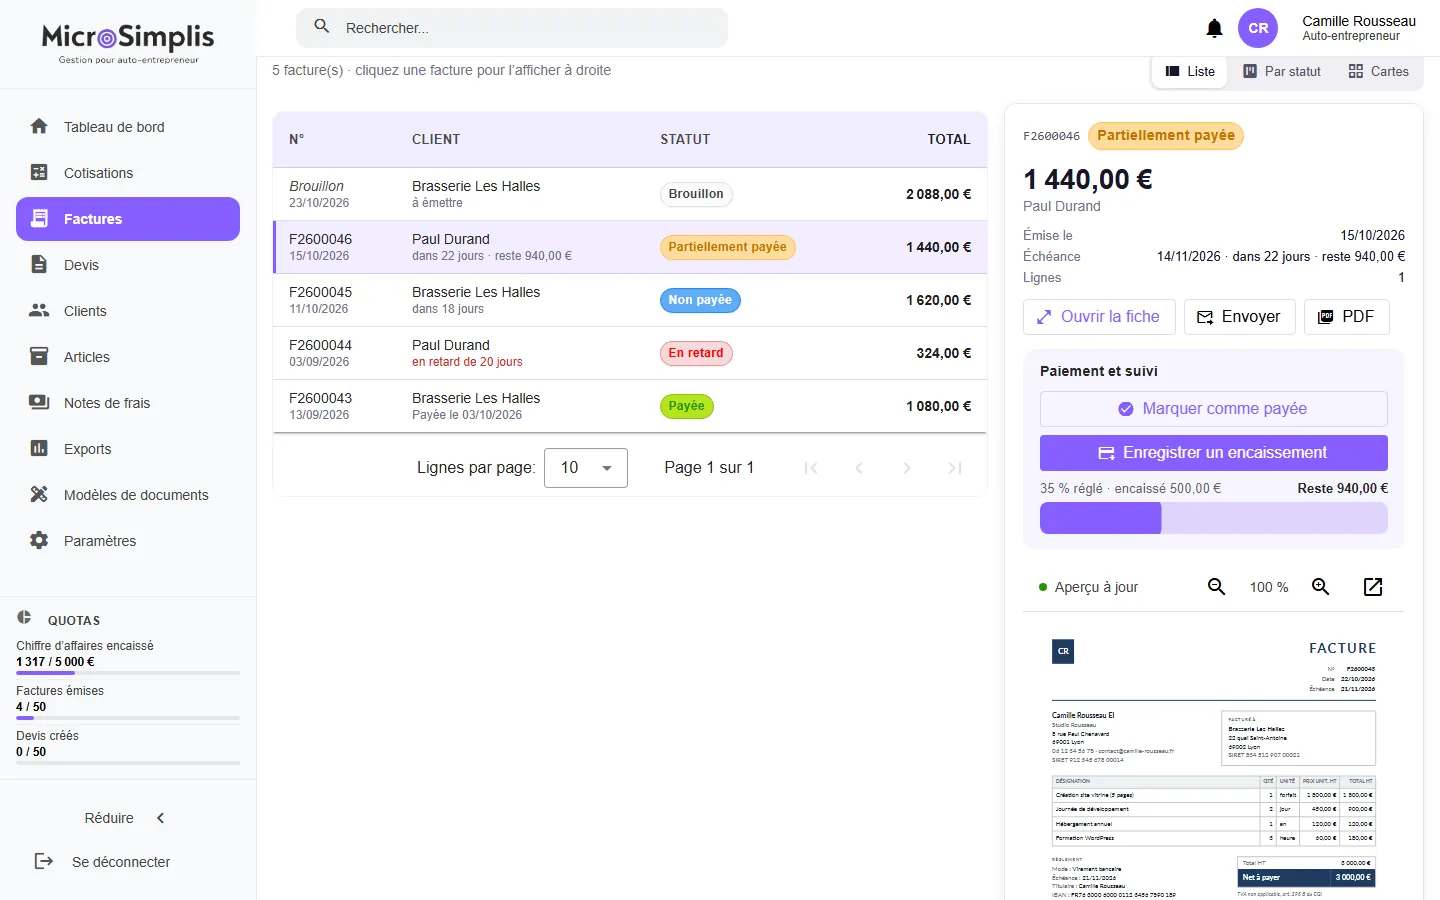Click the Notes de frais icon

click(39, 403)
